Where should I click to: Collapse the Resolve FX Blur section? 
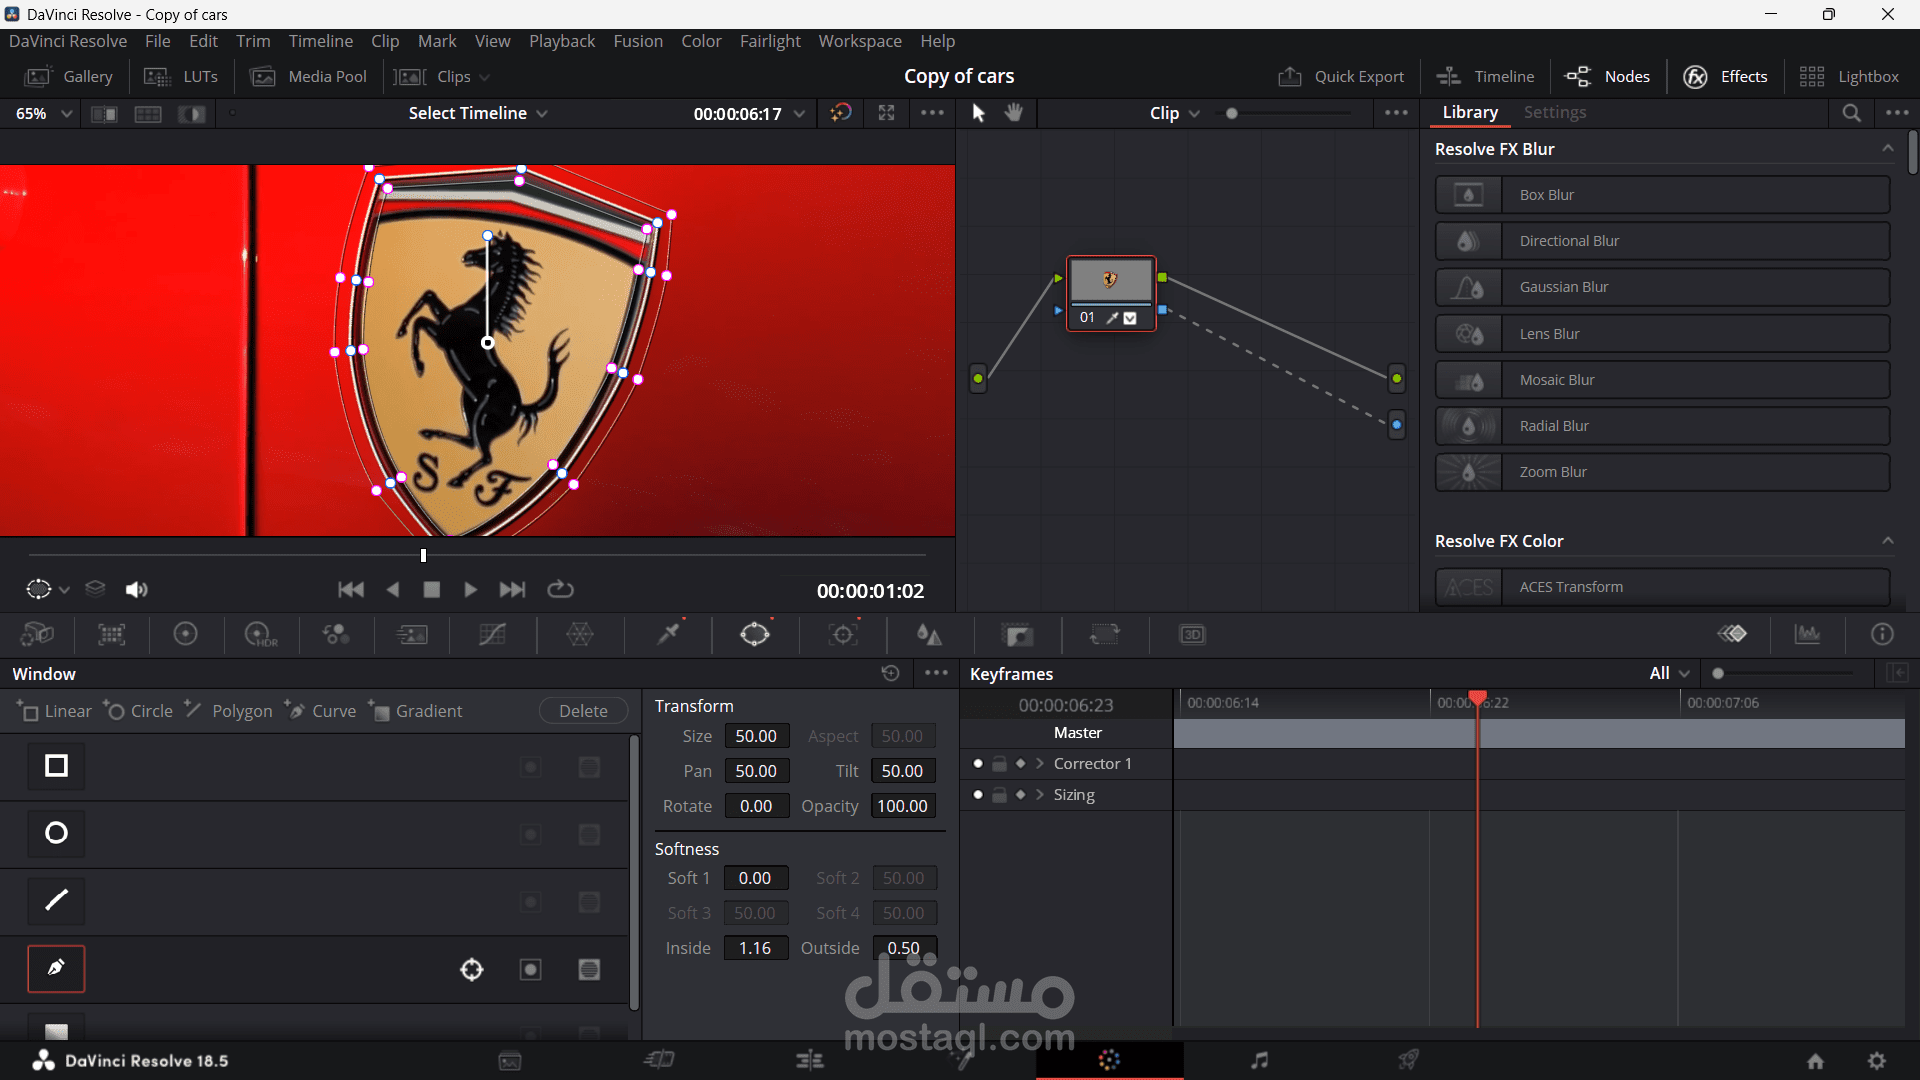tap(1887, 149)
